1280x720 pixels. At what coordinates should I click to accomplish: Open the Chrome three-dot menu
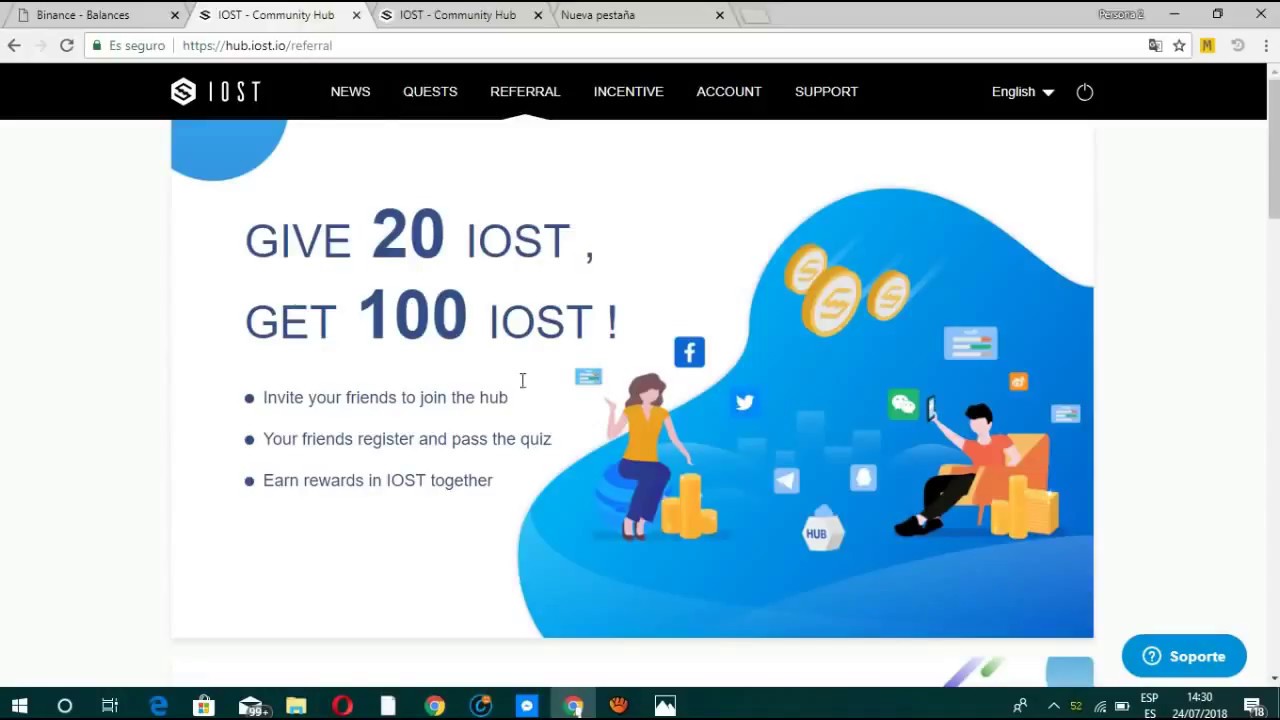pyautogui.click(x=1266, y=45)
